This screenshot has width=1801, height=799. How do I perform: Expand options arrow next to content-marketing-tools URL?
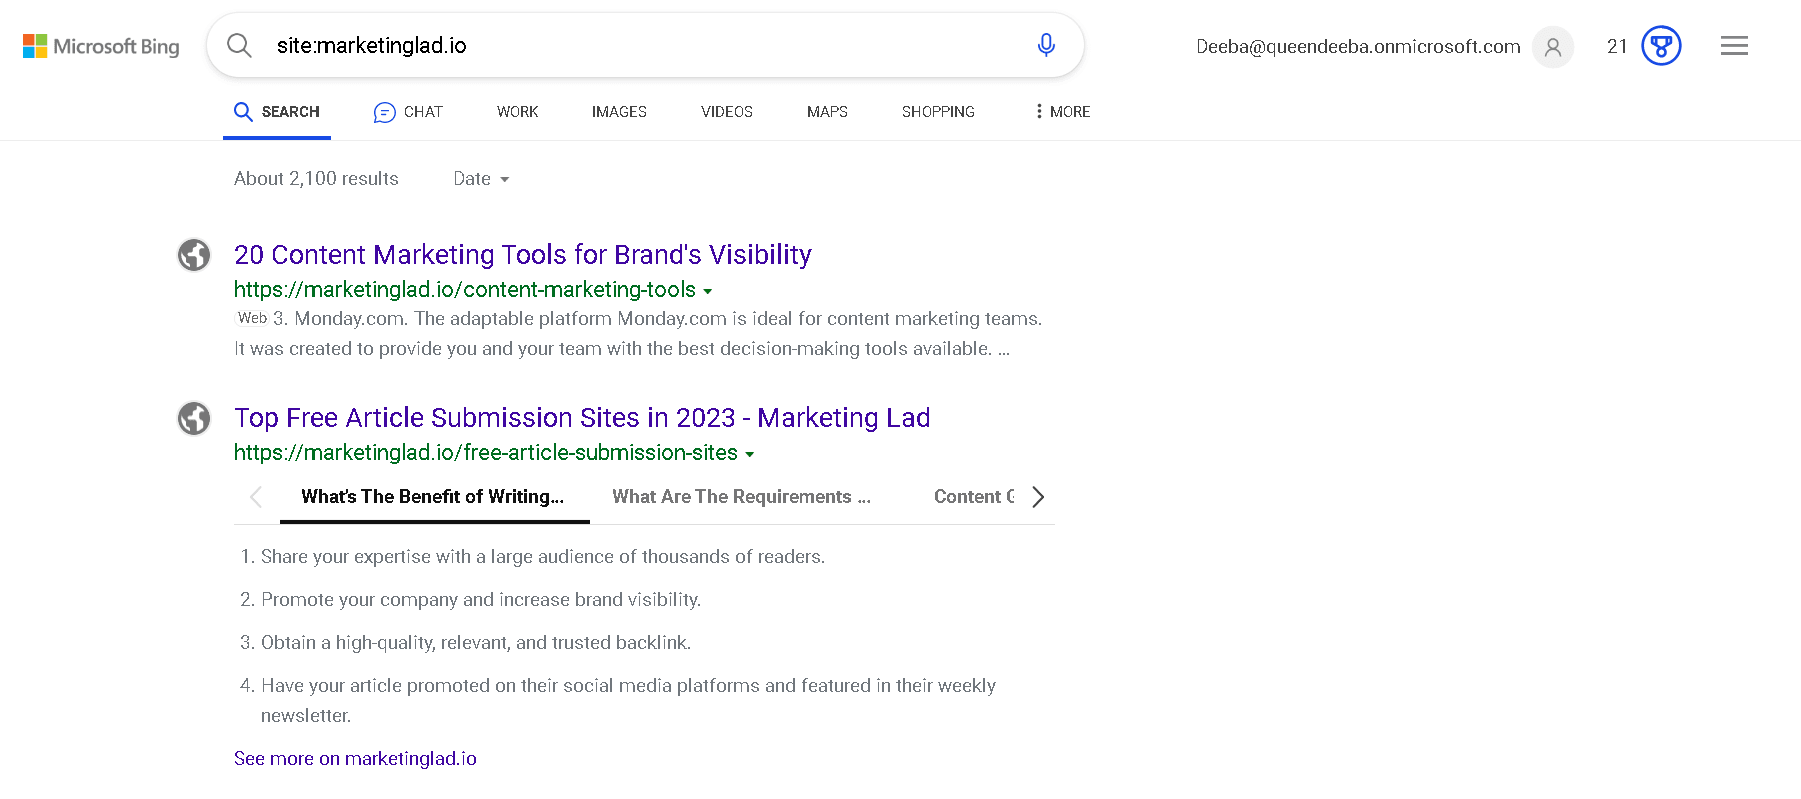(x=708, y=291)
